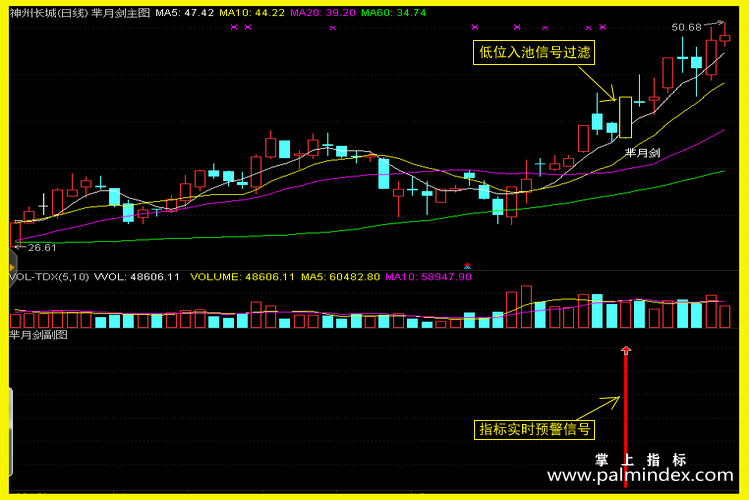Viewport: 749px width, 500px height.
Task: Select the tallest red volume bar
Action: coord(526,307)
